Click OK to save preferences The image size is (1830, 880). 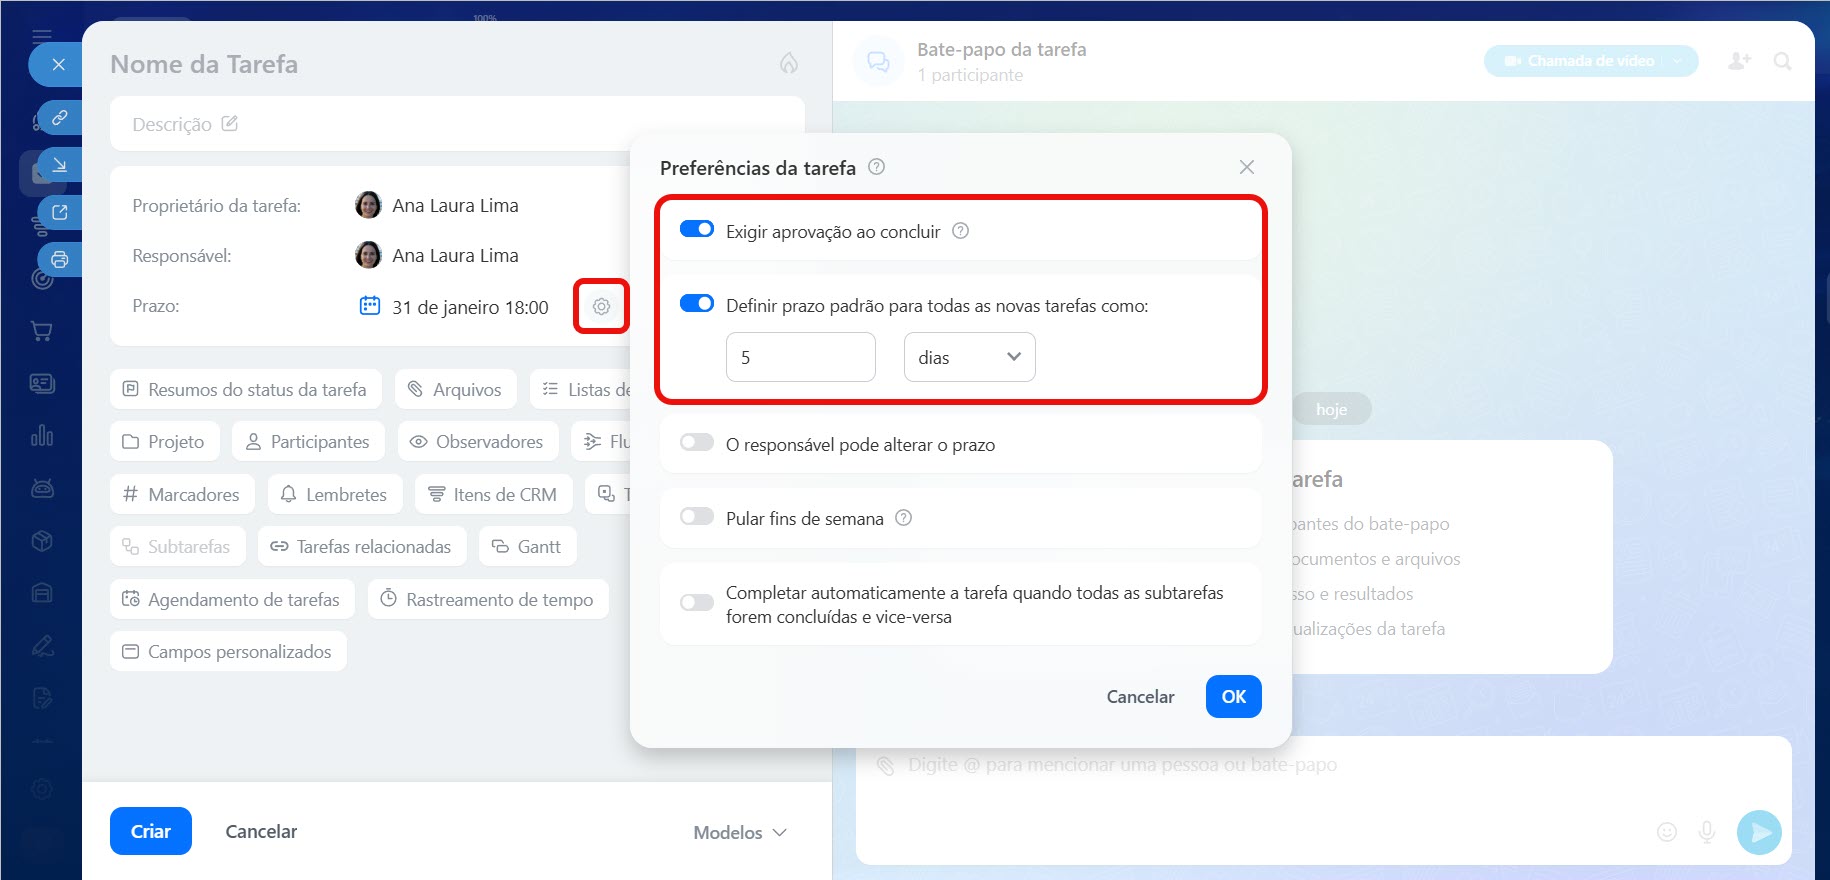pos(1233,696)
